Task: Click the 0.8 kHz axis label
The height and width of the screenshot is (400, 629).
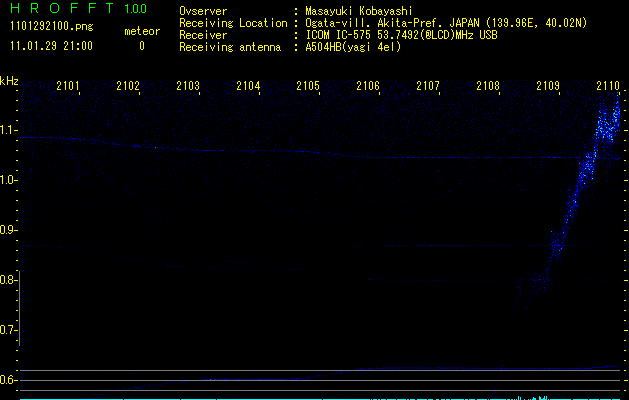Action: click(7, 280)
